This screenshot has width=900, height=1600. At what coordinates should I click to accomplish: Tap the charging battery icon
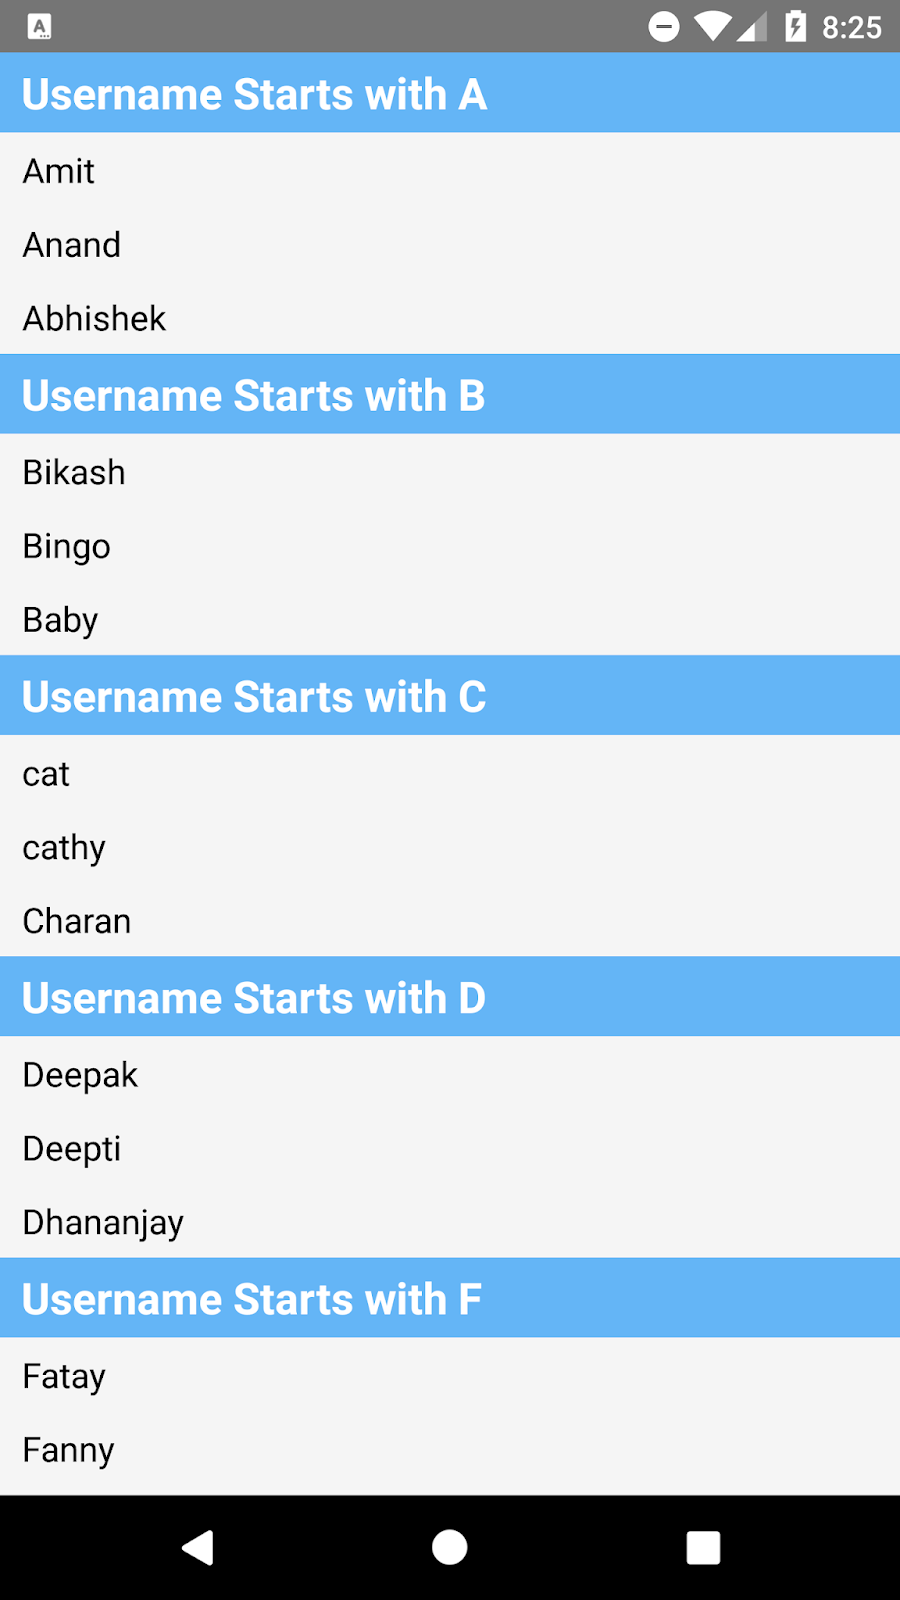click(795, 27)
